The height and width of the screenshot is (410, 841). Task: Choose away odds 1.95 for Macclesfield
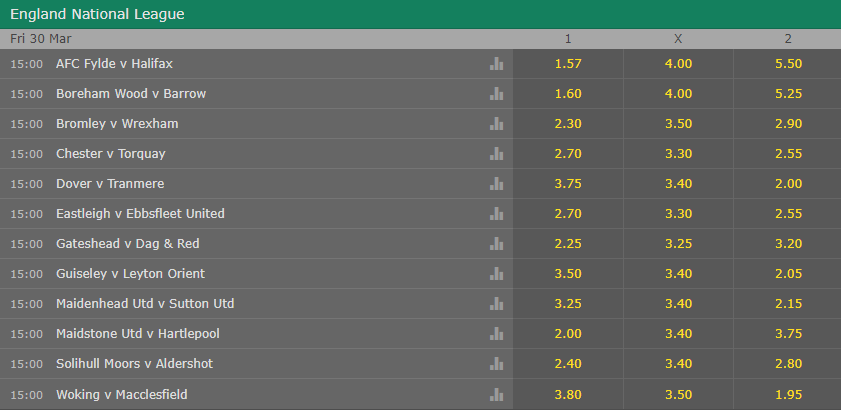(787, 394)
